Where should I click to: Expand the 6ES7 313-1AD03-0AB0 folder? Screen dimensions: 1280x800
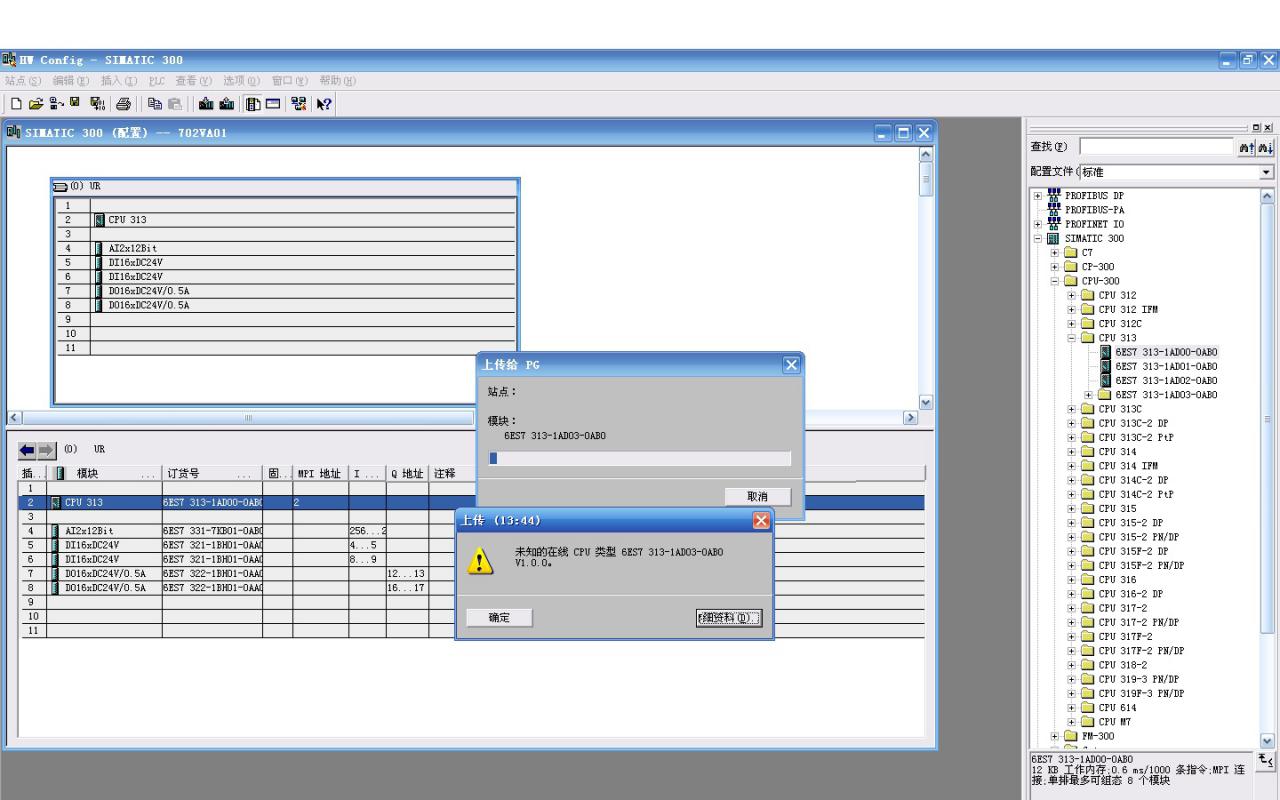pos(1091,394)
